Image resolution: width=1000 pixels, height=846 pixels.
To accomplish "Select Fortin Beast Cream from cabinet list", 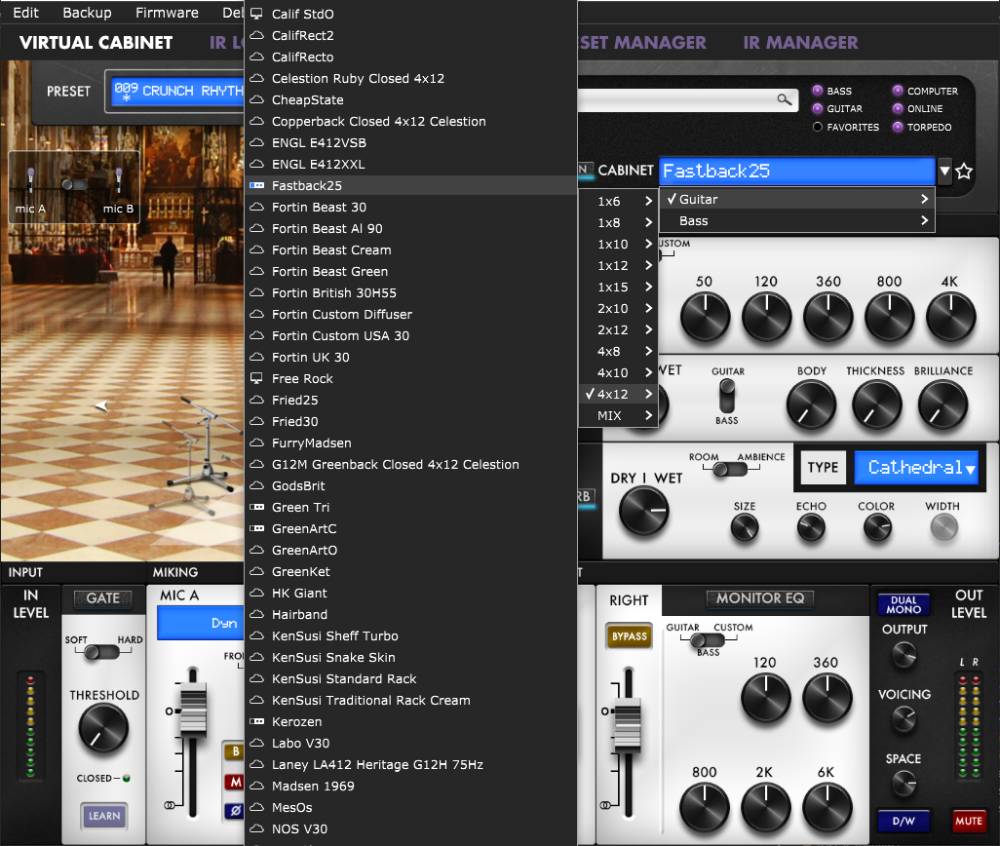I will [331, 250].
